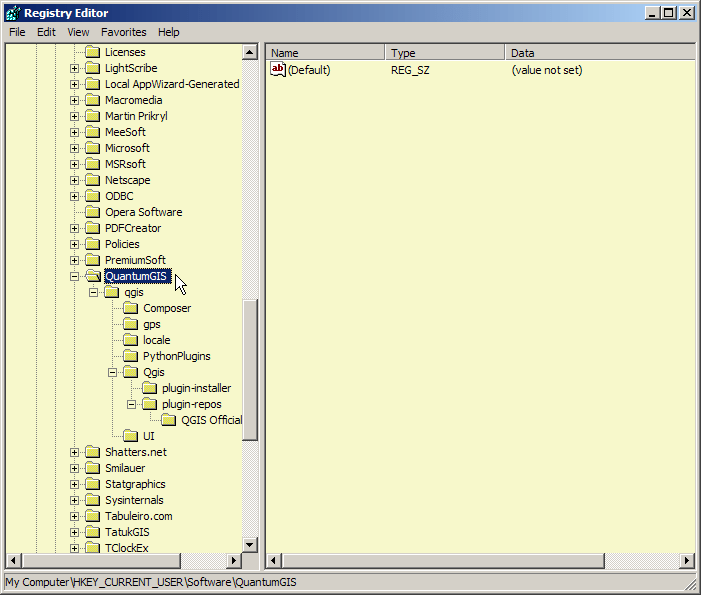This screenshot has height=595, width=701.
Task: Select the Opera Software key label
Action: click(x=144, y=212)
